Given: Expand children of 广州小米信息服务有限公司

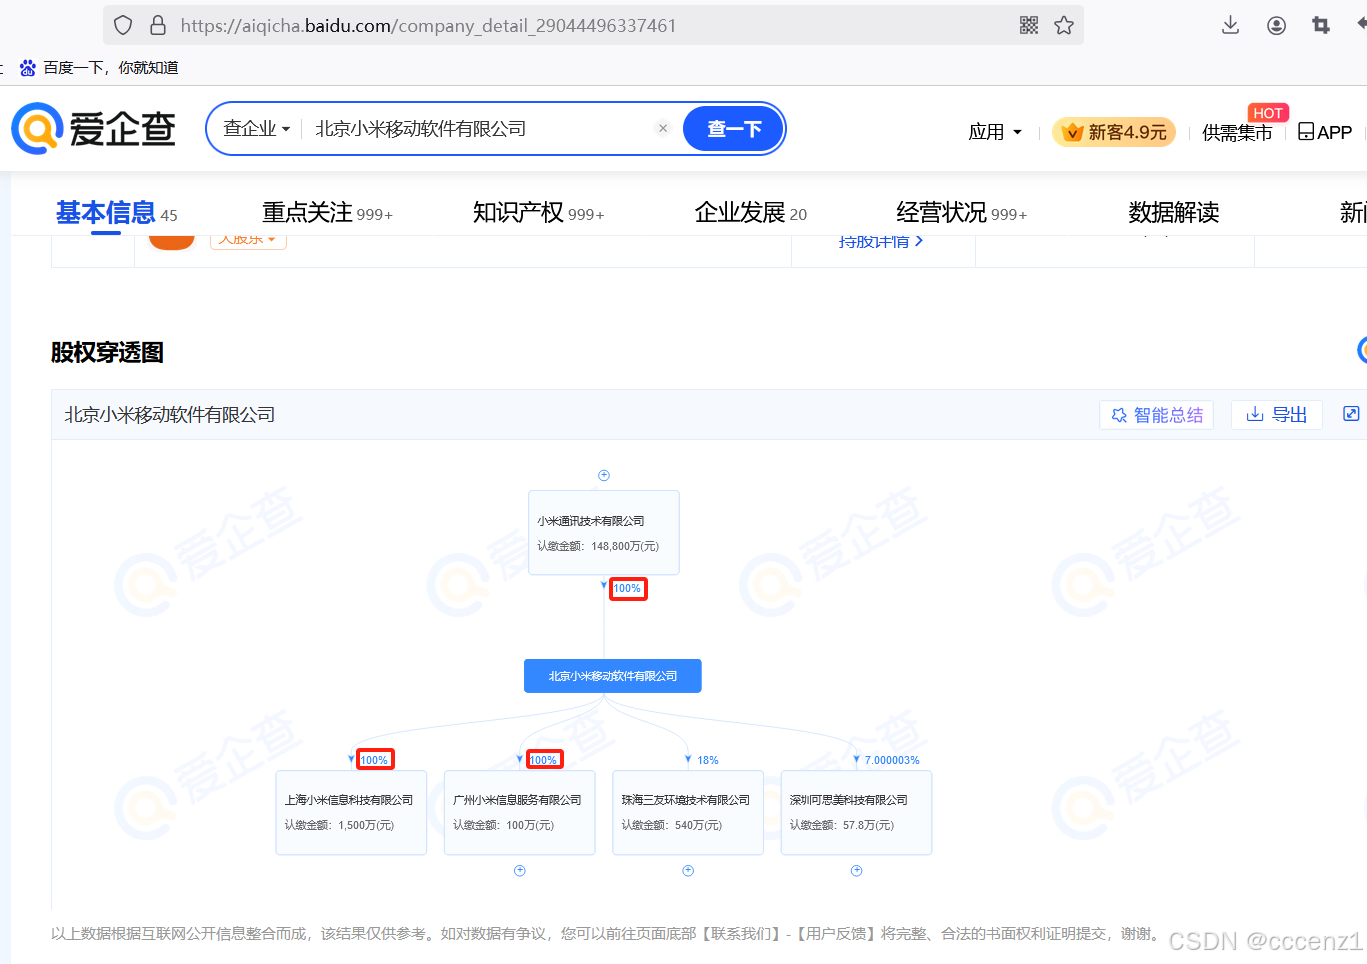Looking at the screenshot, I should tap(520, 871).
